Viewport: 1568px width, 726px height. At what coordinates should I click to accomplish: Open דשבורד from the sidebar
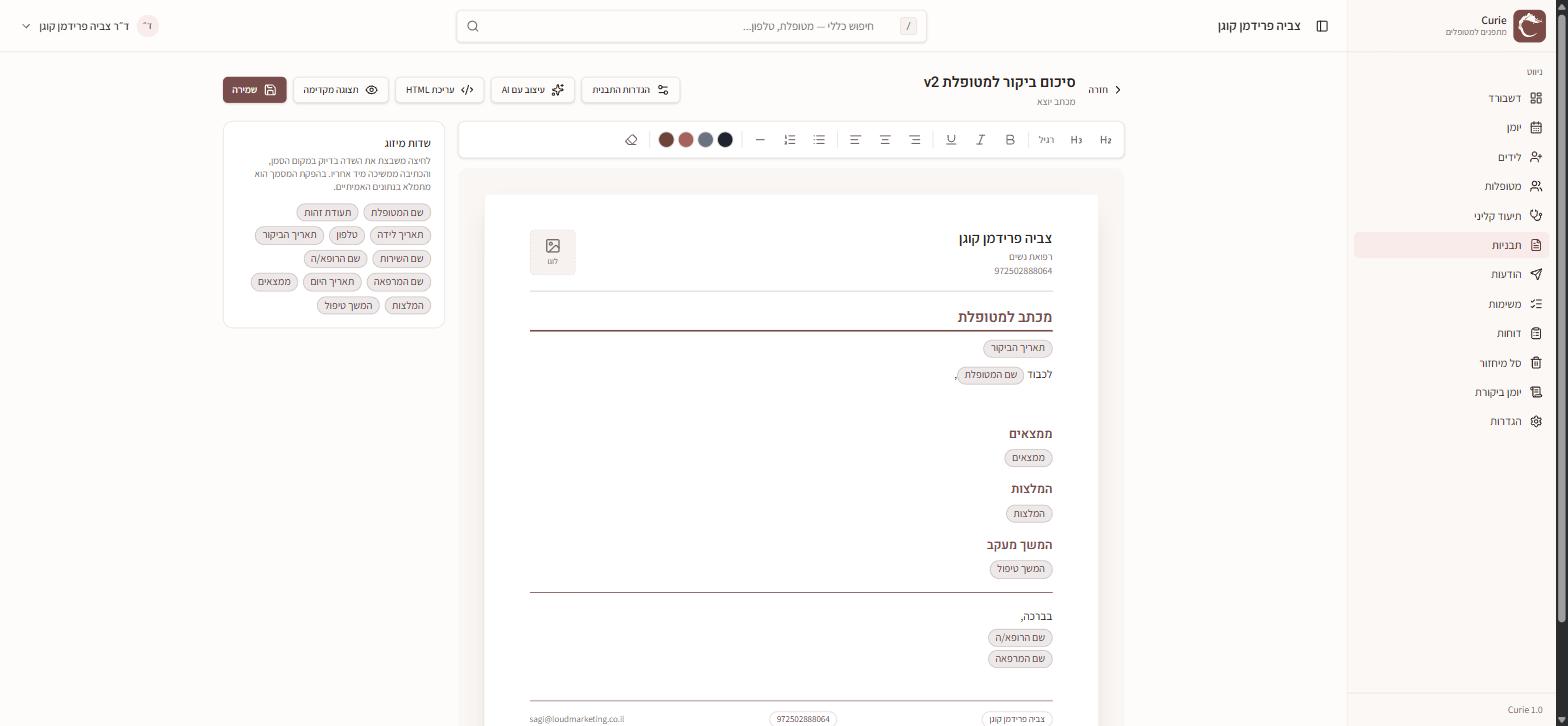(x=1451, y=98)
